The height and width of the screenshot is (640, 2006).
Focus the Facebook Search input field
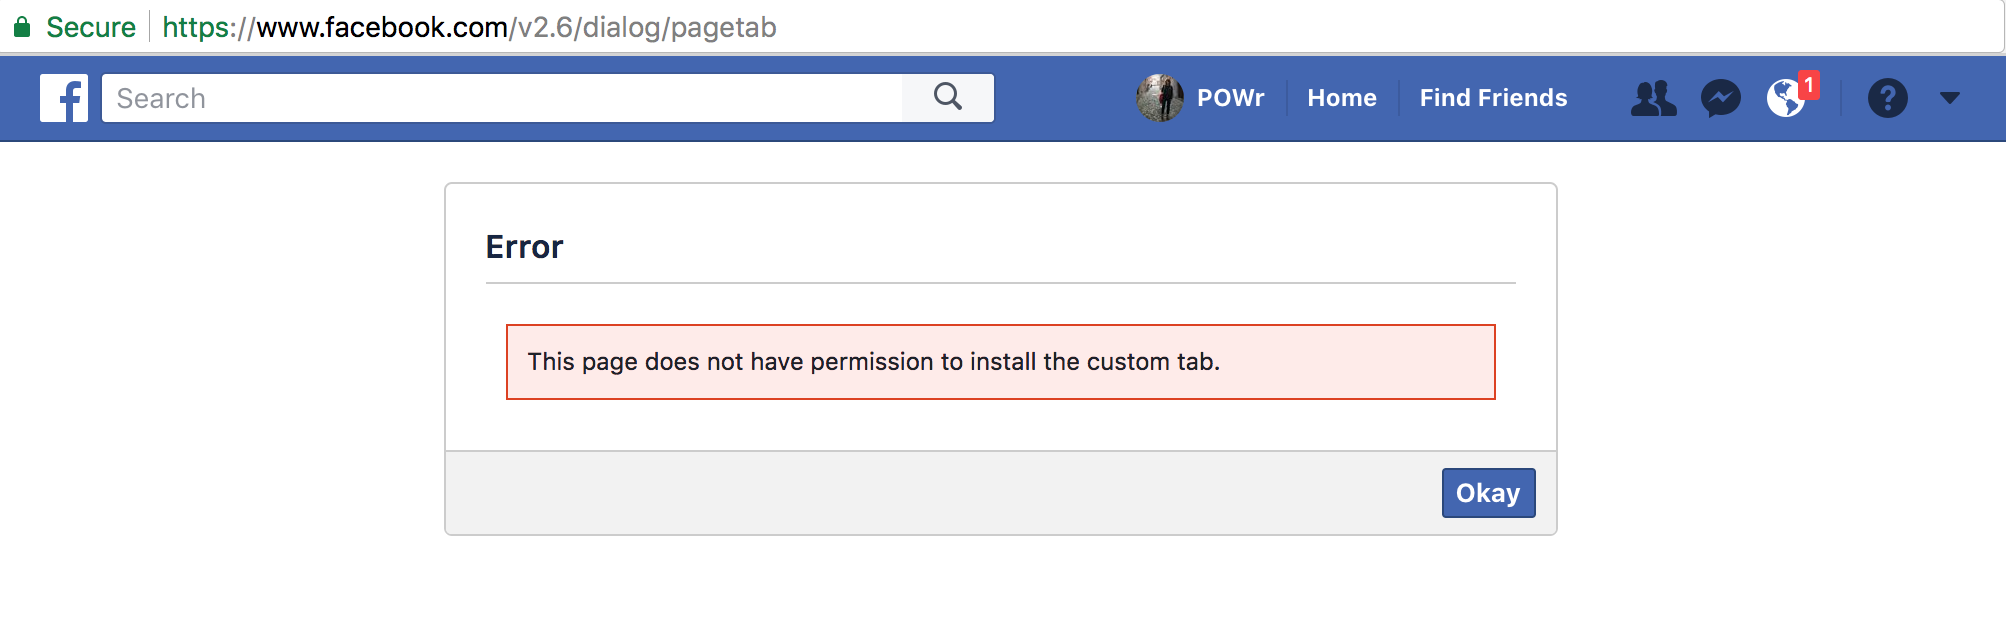click(x=502, y=98)
